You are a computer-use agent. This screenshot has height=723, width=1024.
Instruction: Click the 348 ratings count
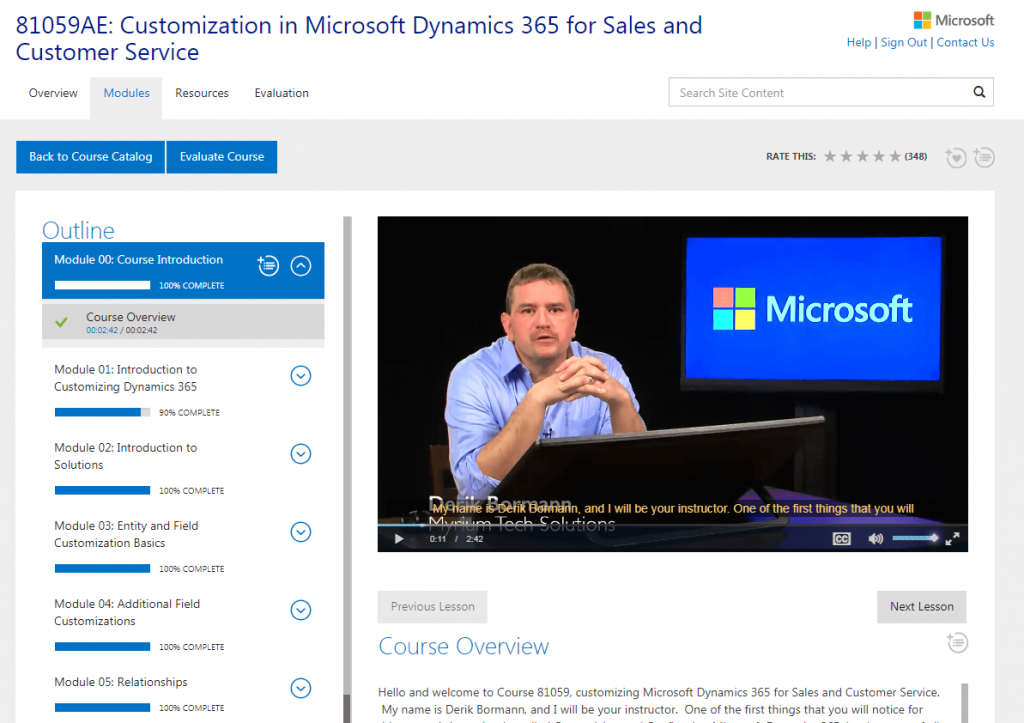(x=916, y=156)
